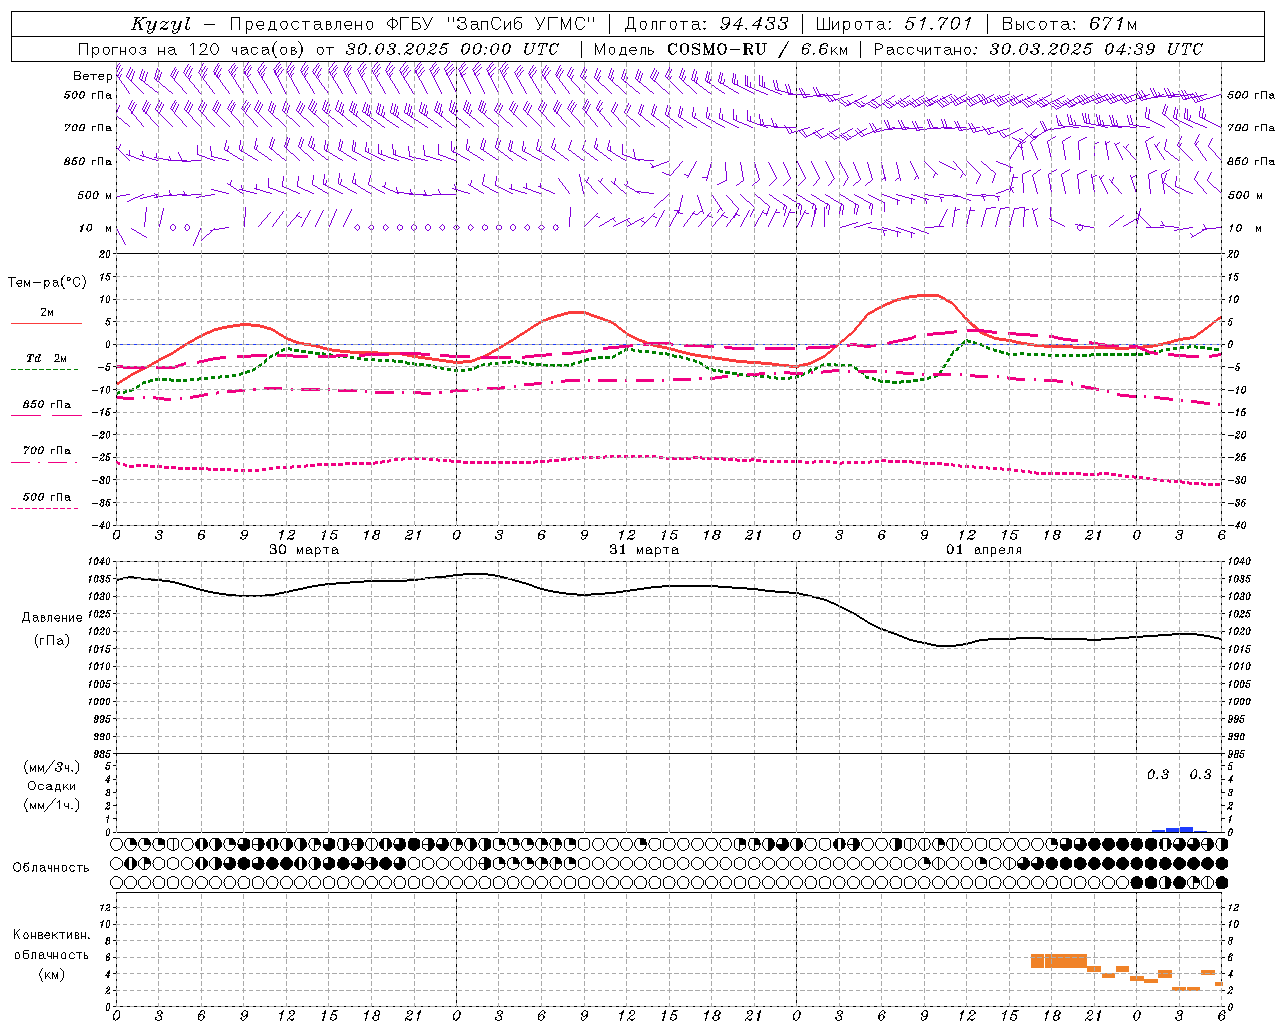
Task: Click the Облачность cloud cover label
Action: coord(51,867)
